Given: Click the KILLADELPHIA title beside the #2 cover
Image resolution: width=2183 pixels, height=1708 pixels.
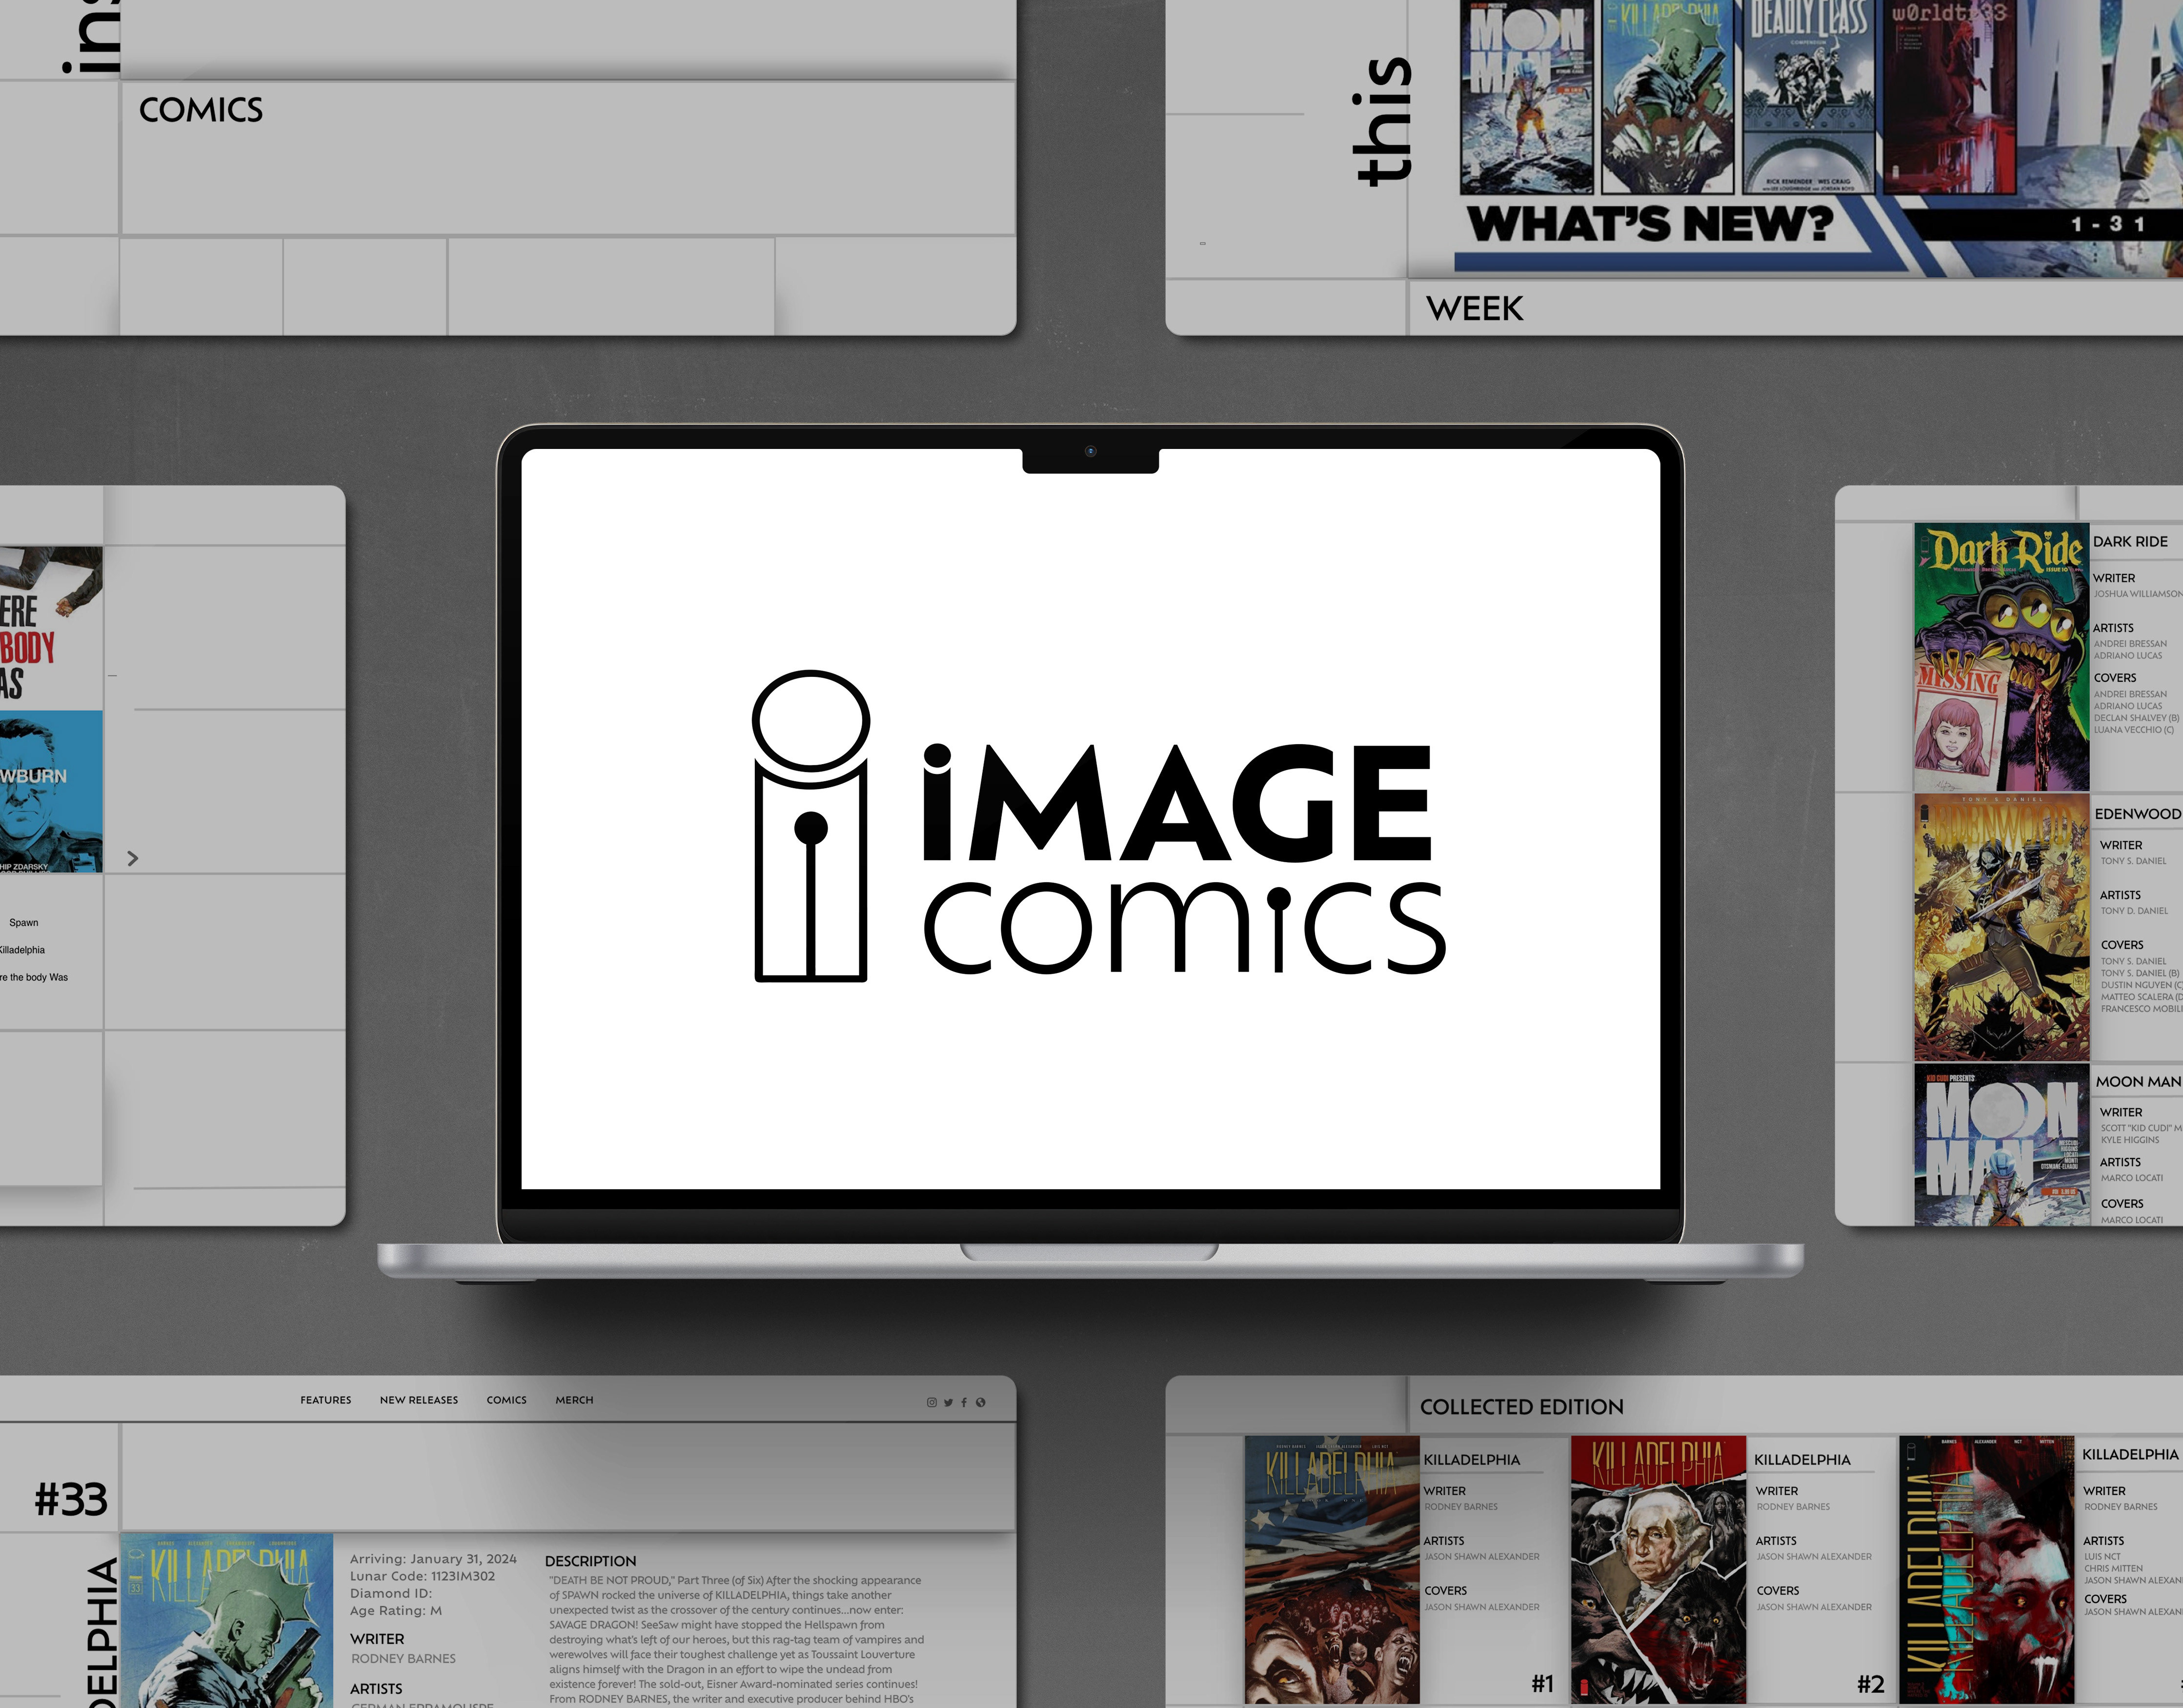Looking at the screenshot, I should coord(1802,1459).
